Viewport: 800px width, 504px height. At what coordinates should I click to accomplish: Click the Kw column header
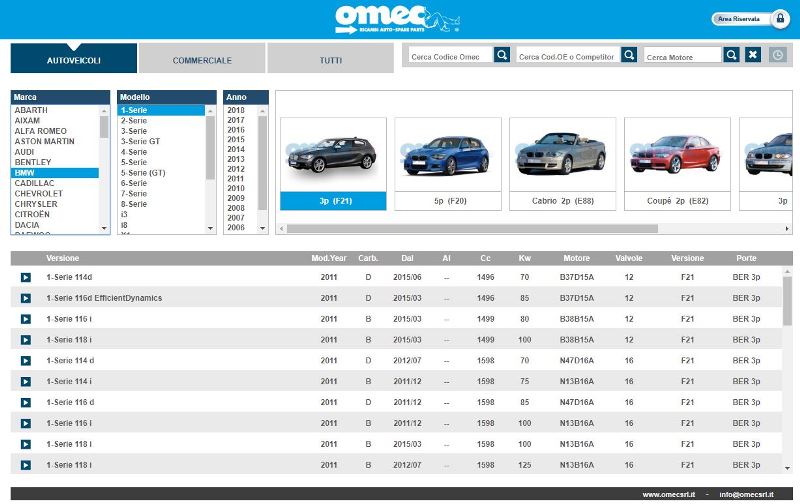click(x=524, y=258)
